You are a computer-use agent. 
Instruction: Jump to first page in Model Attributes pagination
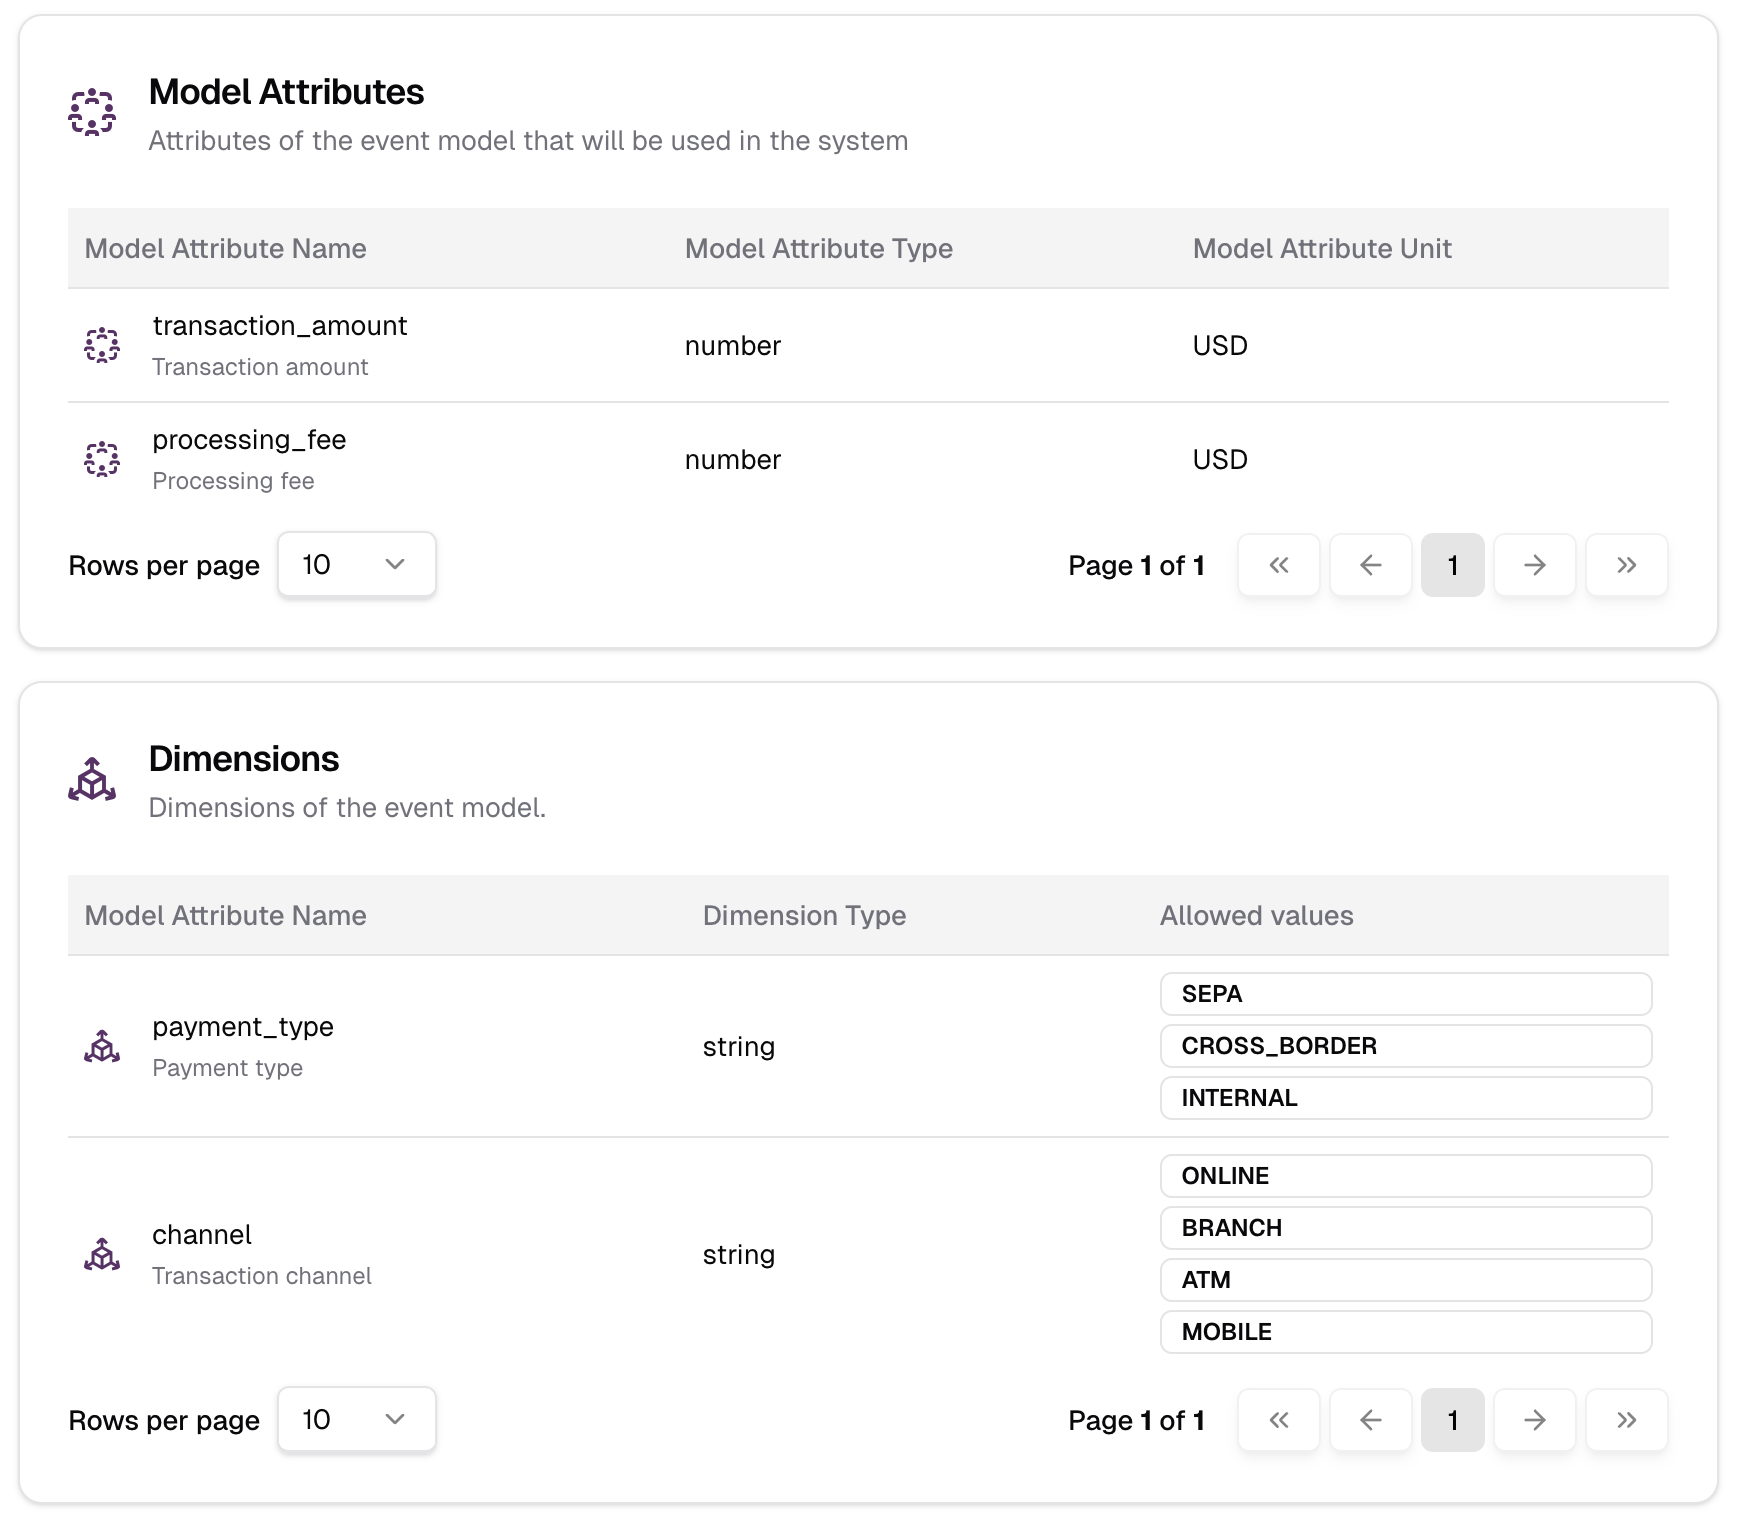click(1278, 565)
